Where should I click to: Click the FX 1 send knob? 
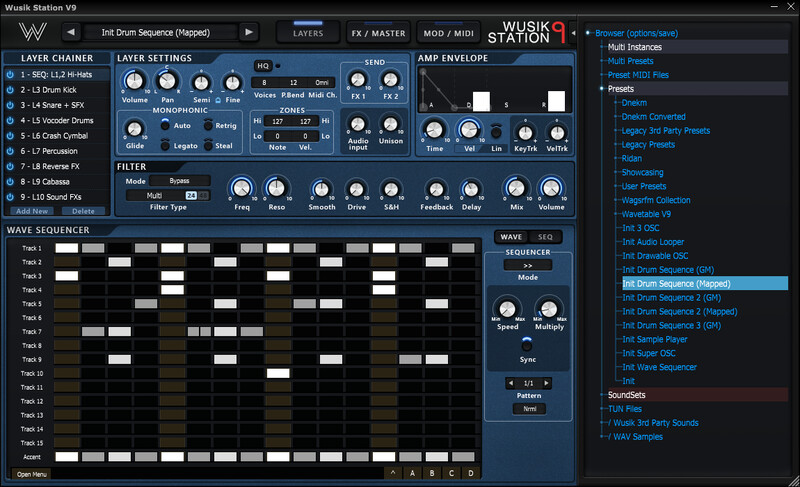[x=358, y=80]
